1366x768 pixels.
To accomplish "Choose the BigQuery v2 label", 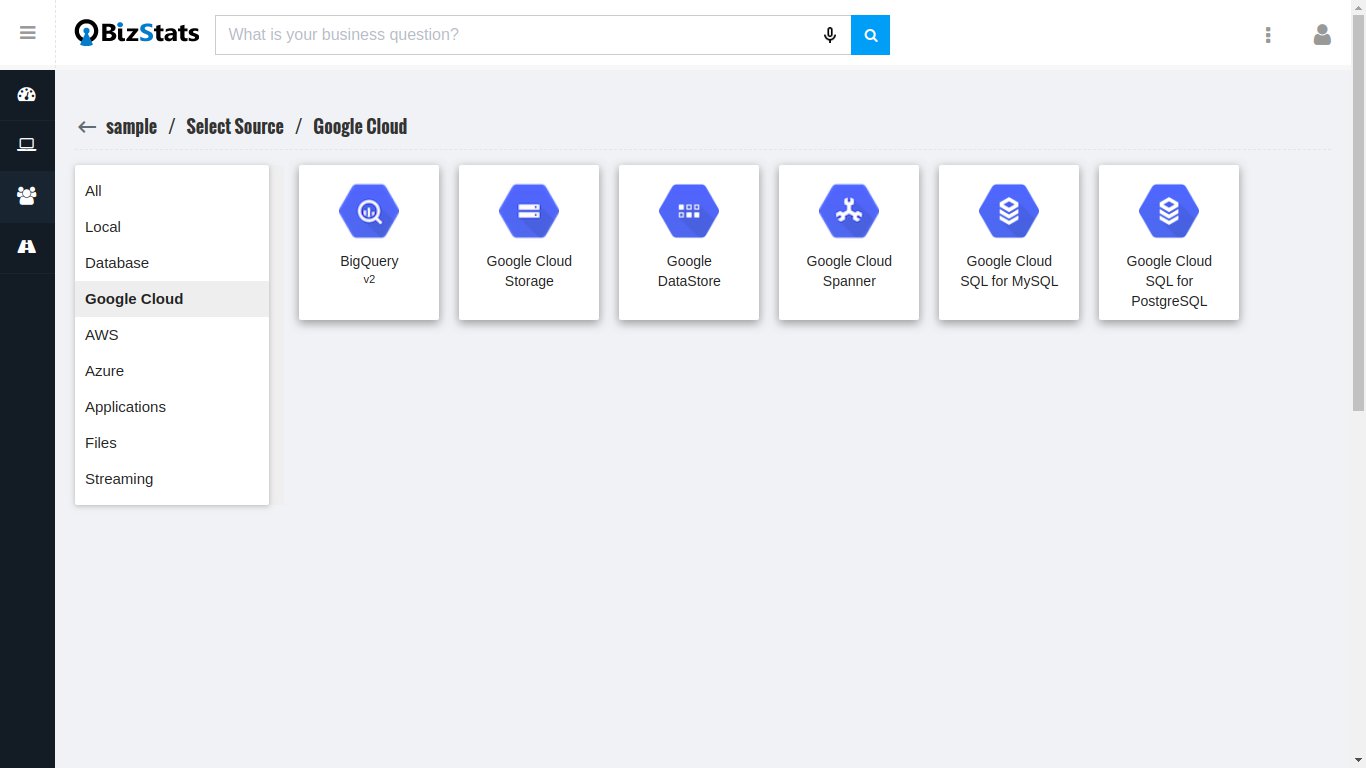I will point(369,269).
